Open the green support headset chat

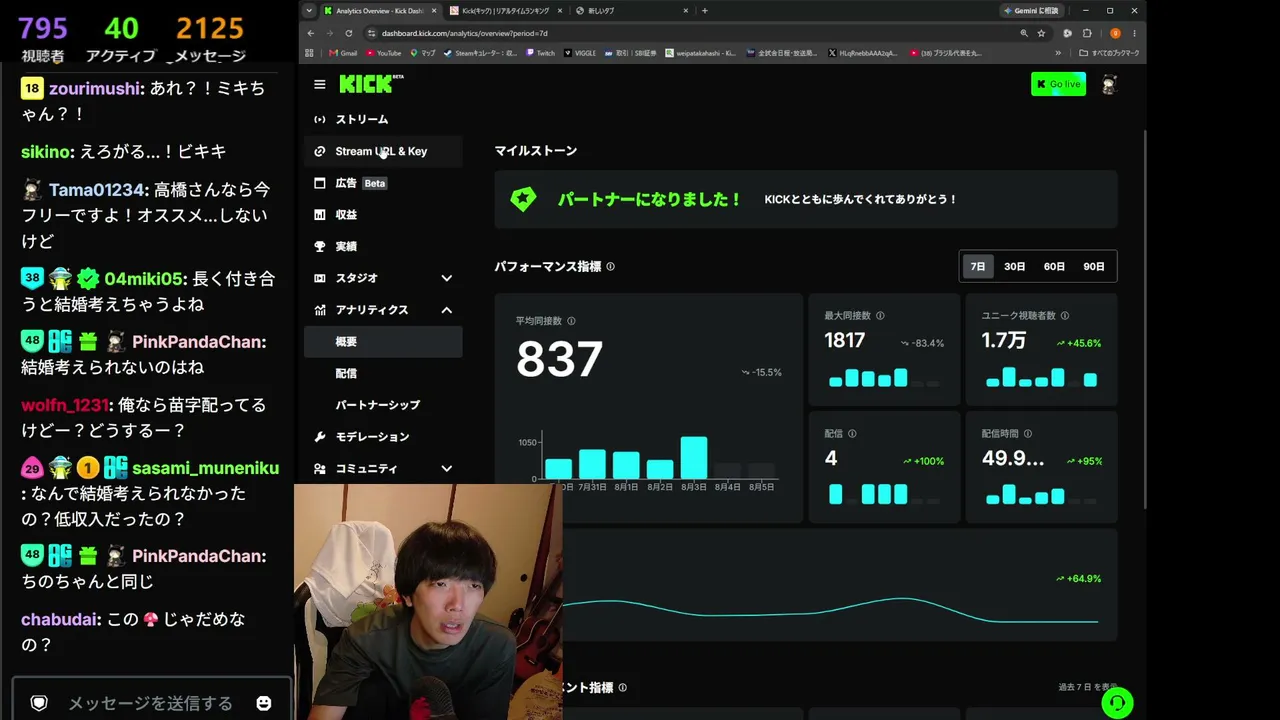(1117, 702)
